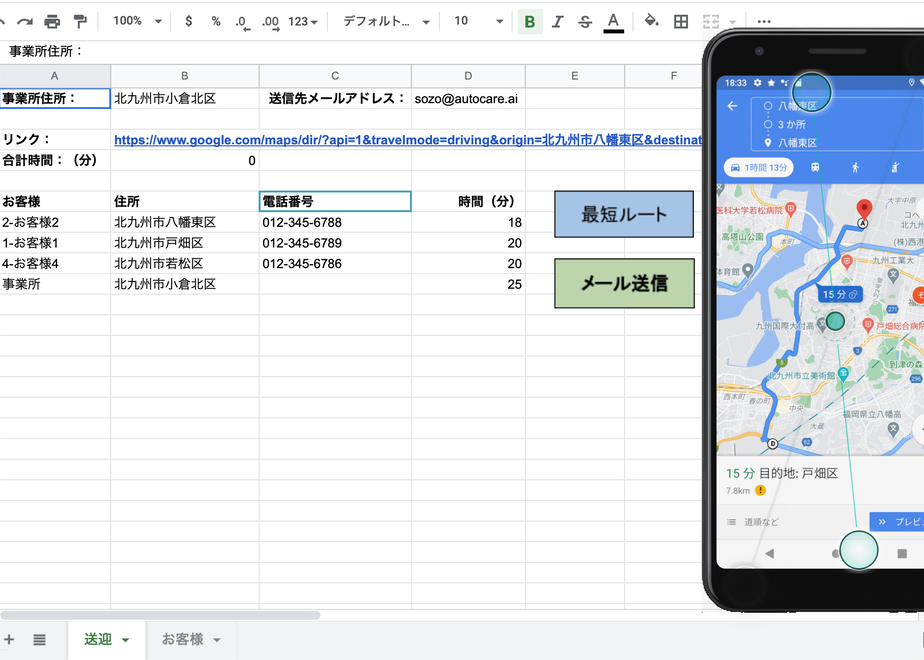Open the お客様 tab dropdown arrow
The height and width of the screenshot is (660, 924).
point(217,641)
